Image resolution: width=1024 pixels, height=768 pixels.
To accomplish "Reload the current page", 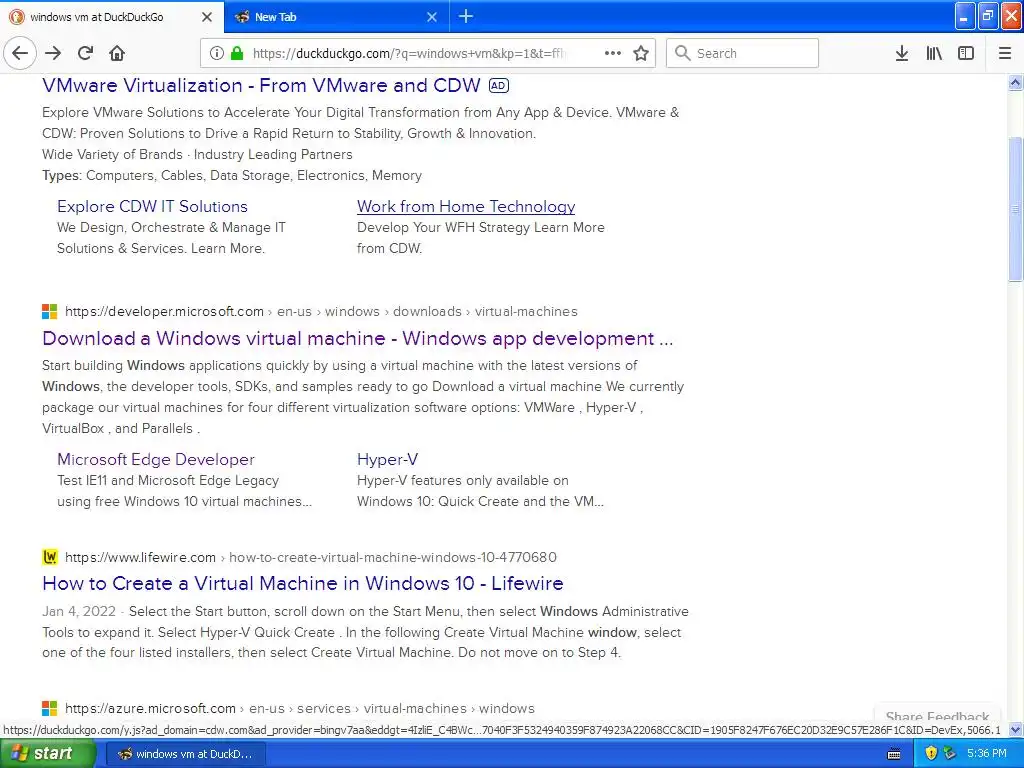I will pyautogui.click(x=86, y=53).
